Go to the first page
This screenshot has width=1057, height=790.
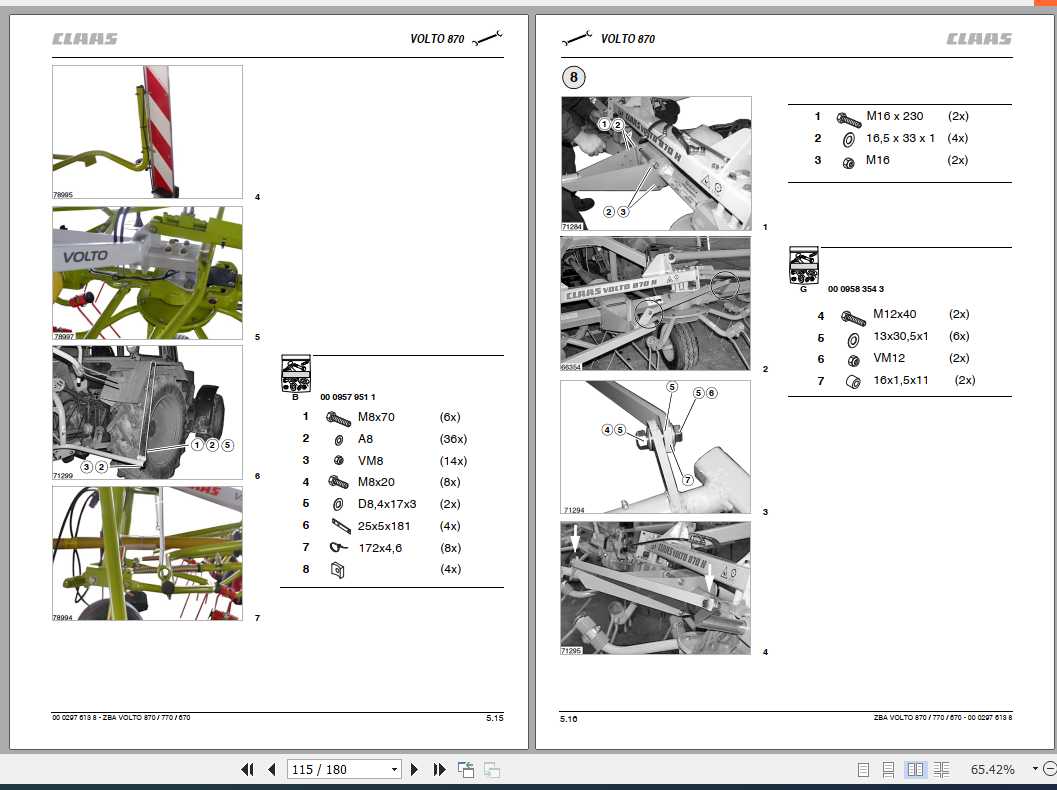click(x=247, y=769)
